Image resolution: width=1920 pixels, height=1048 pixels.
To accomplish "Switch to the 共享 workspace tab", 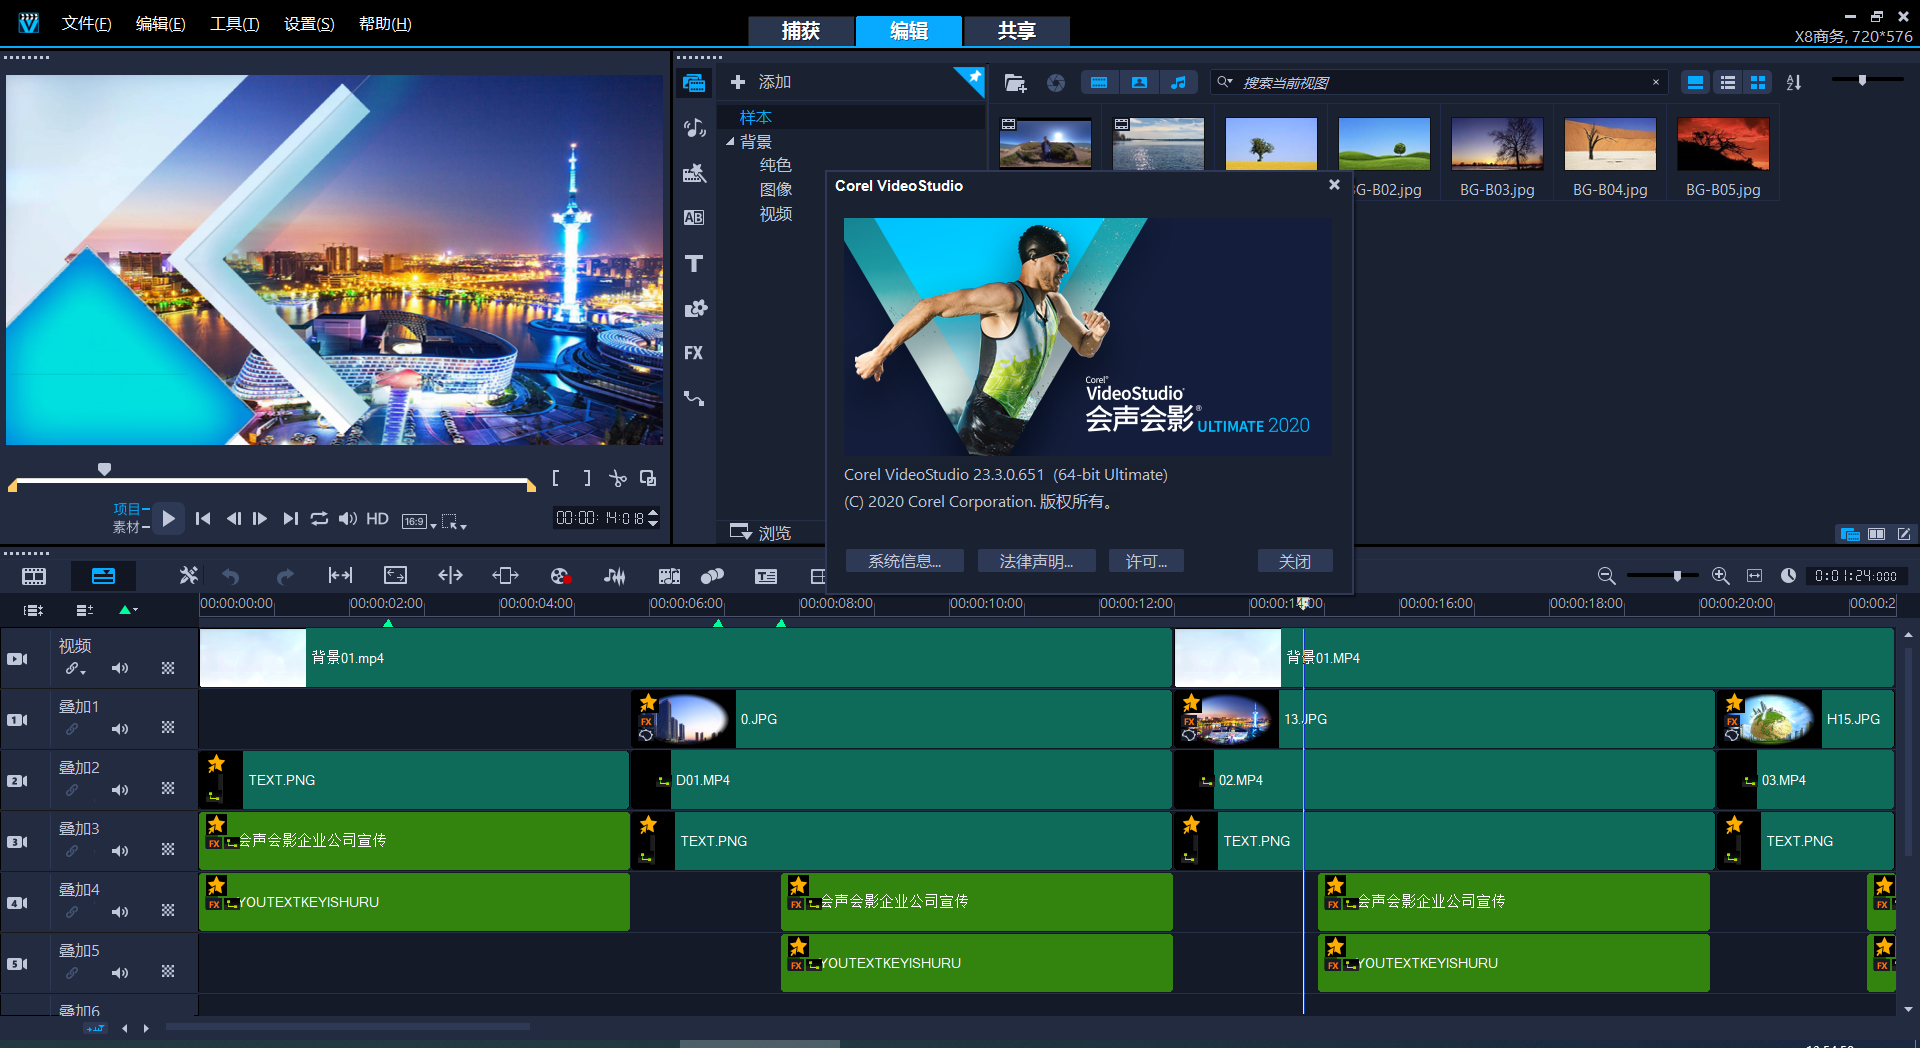I will 1017,31.
